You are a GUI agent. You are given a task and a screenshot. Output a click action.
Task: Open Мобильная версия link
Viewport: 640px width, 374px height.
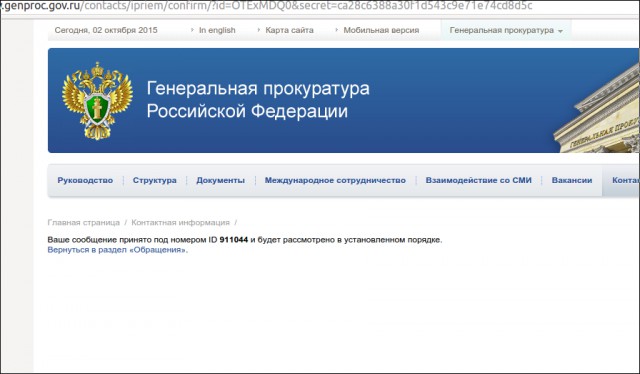[x=381, y=30]
